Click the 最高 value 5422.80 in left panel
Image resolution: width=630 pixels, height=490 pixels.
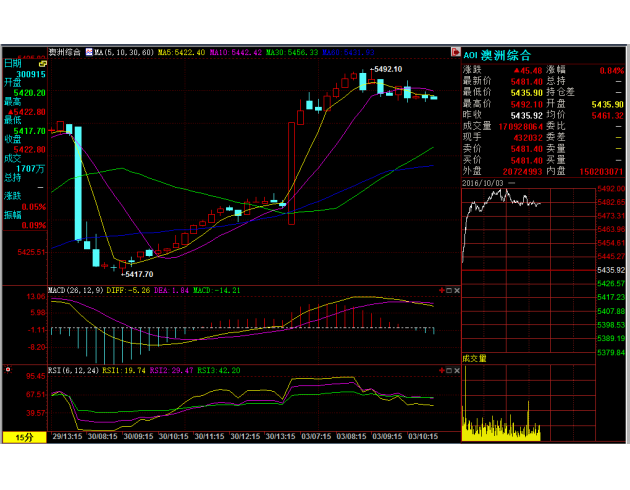click(27, 112)
